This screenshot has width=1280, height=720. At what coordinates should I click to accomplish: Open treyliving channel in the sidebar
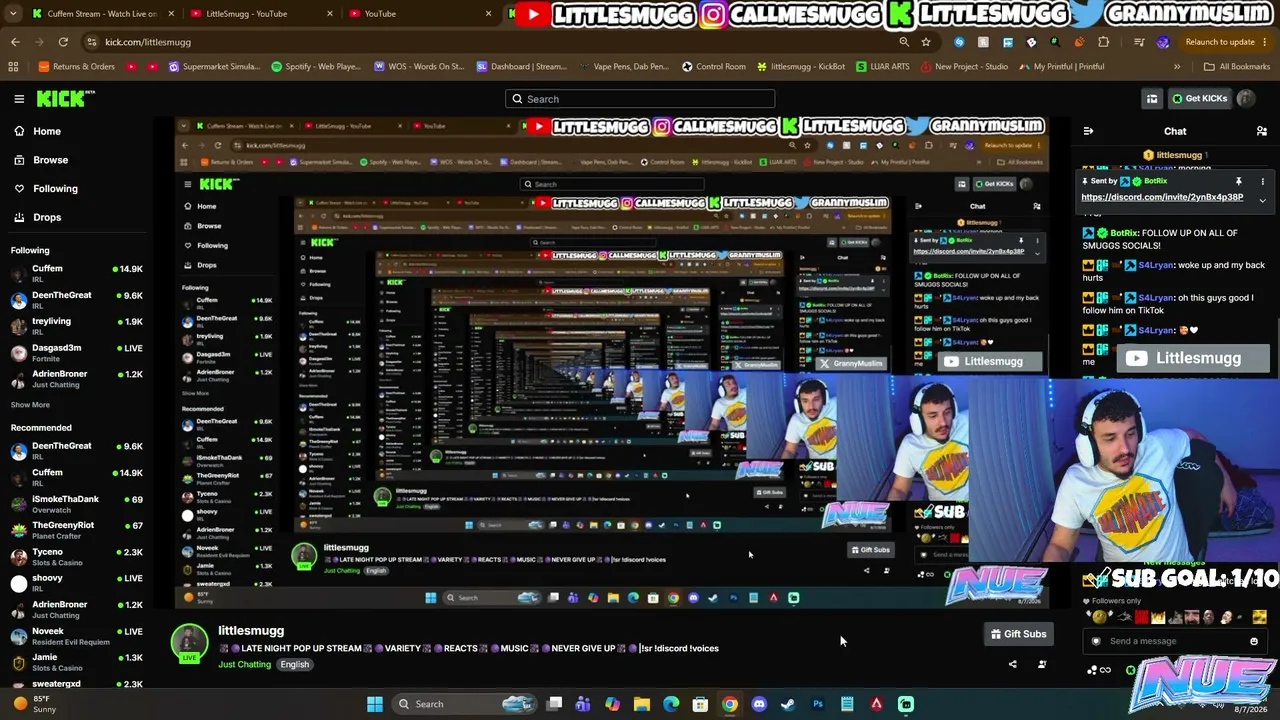click(76, 326)
